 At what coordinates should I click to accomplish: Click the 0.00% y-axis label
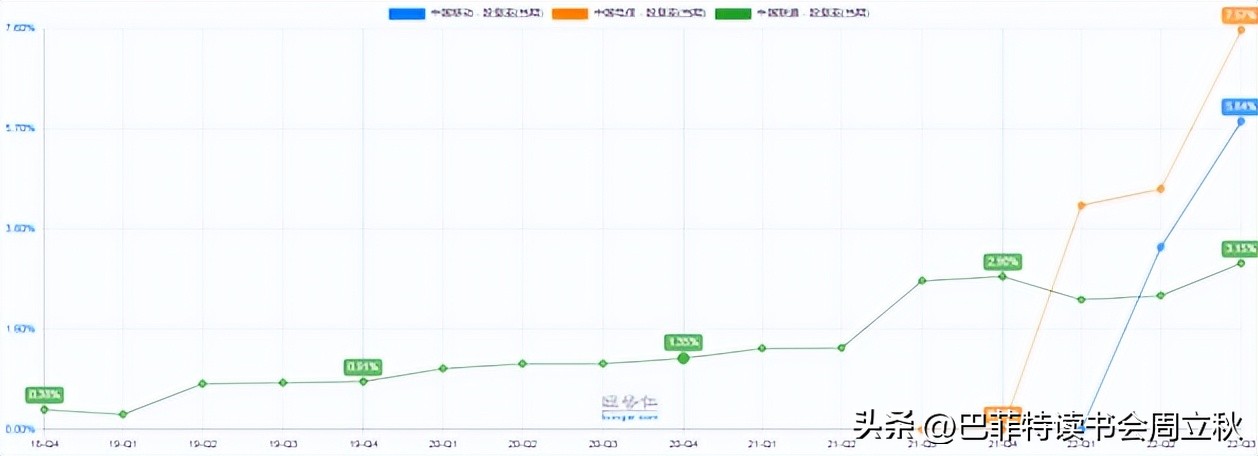[21, 430]
